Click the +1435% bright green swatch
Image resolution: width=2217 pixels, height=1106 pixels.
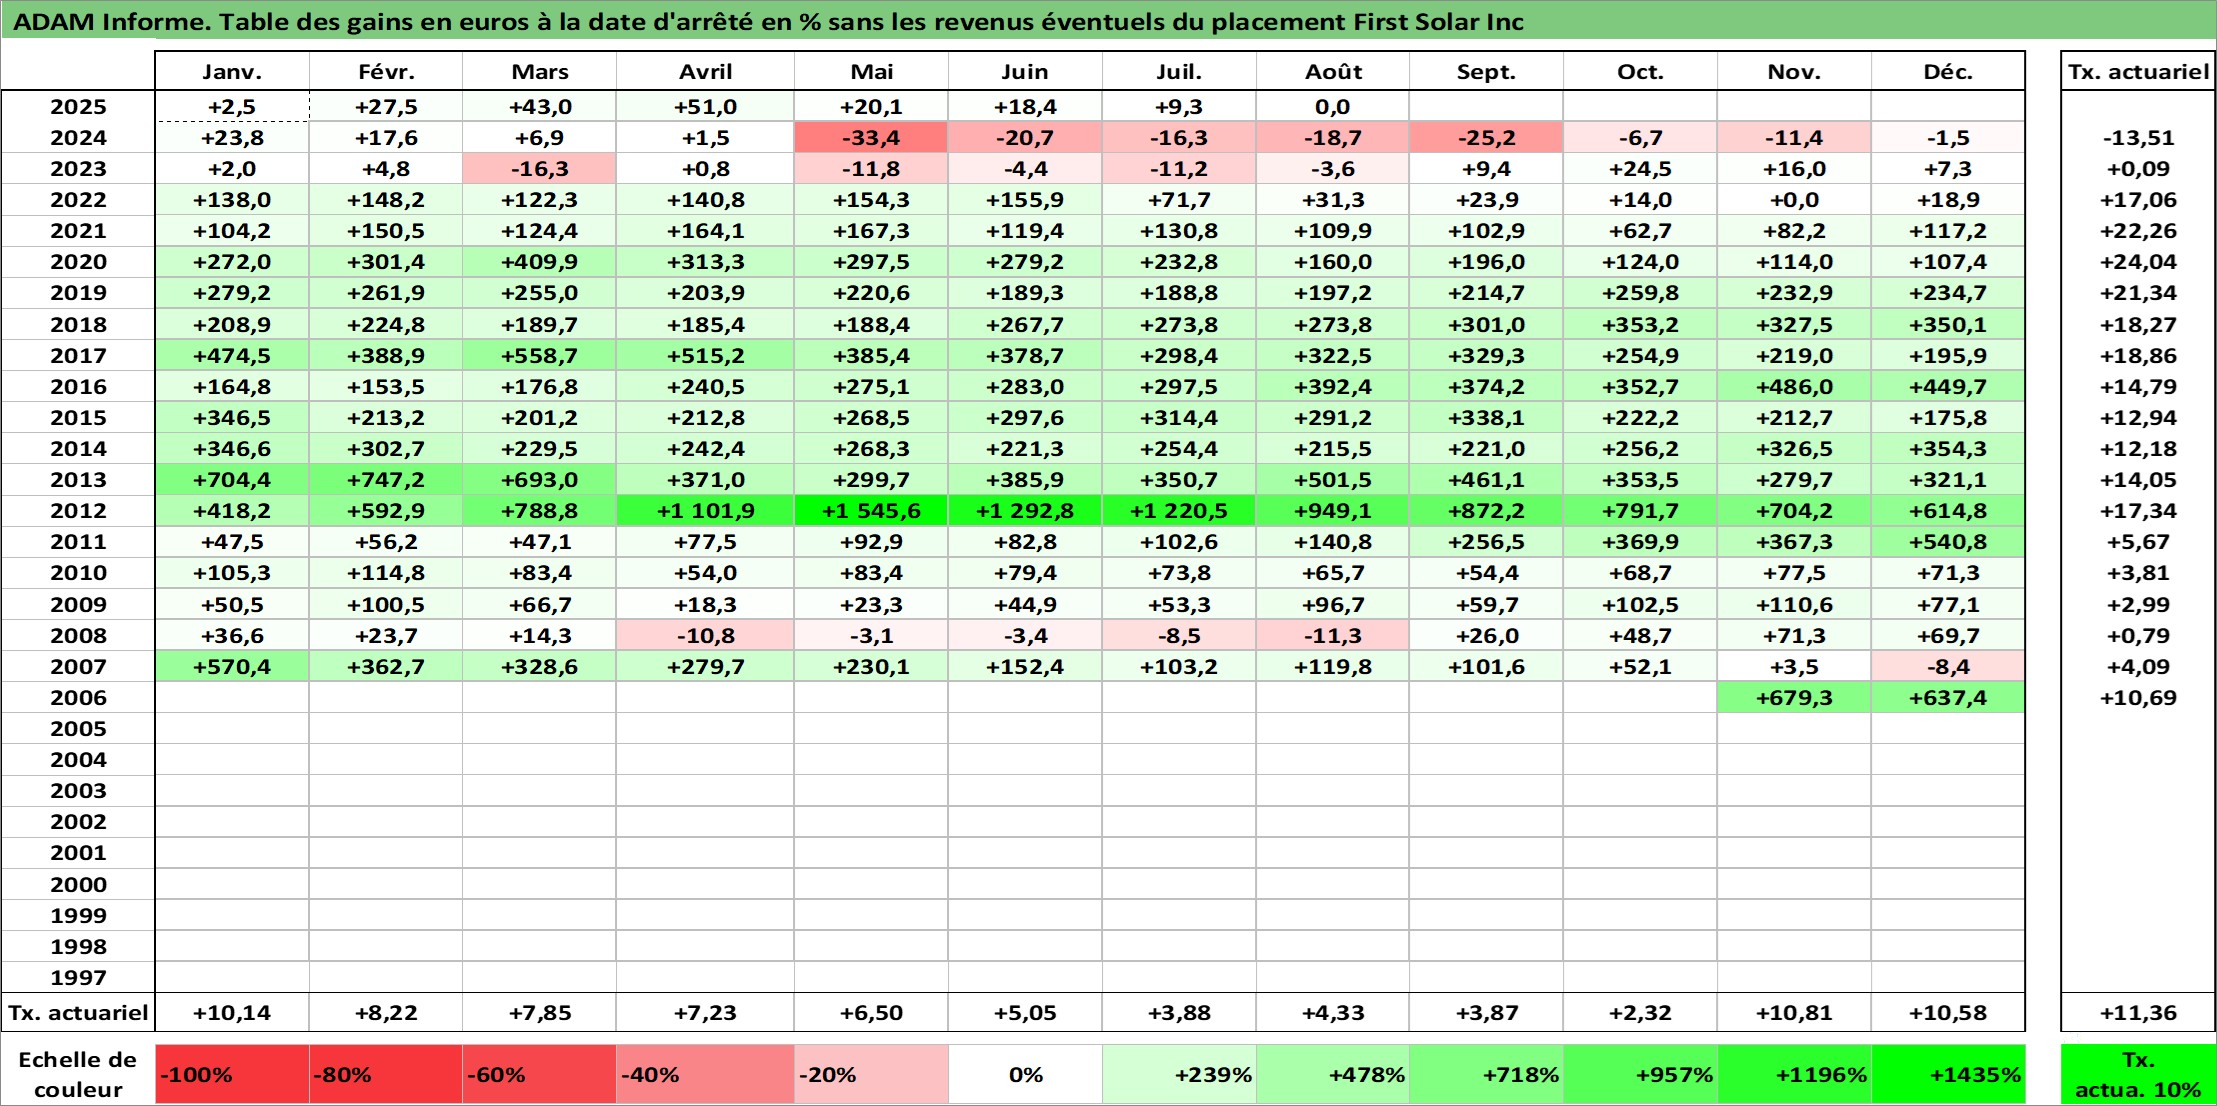(x=1948, y=1075)
